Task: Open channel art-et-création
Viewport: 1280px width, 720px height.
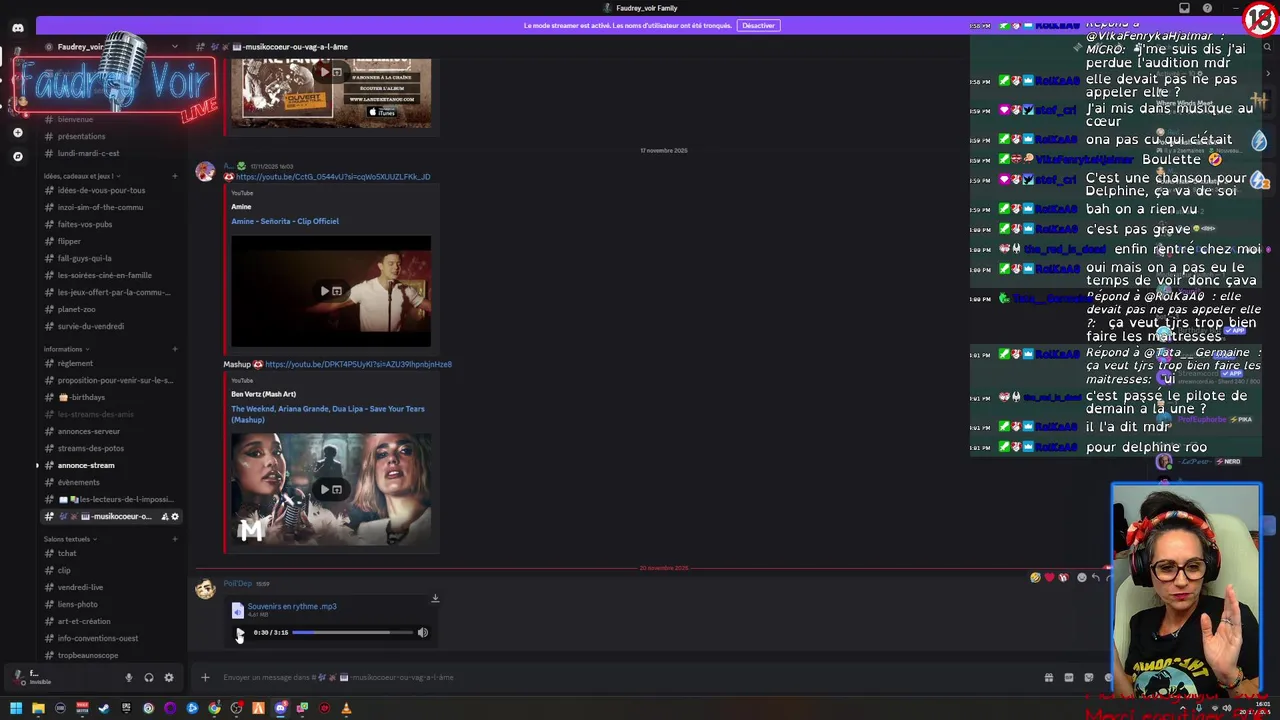Action: [x=84, y=621]
